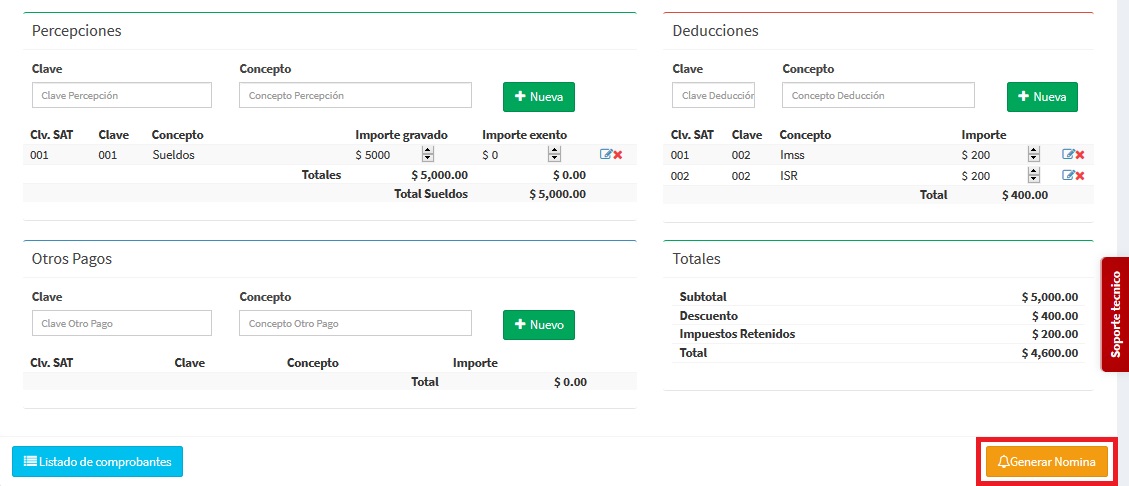Click the Generar Nomina button
Image resolution: width=1129 pixels, height=486 pixels.
pos(1046,462)
